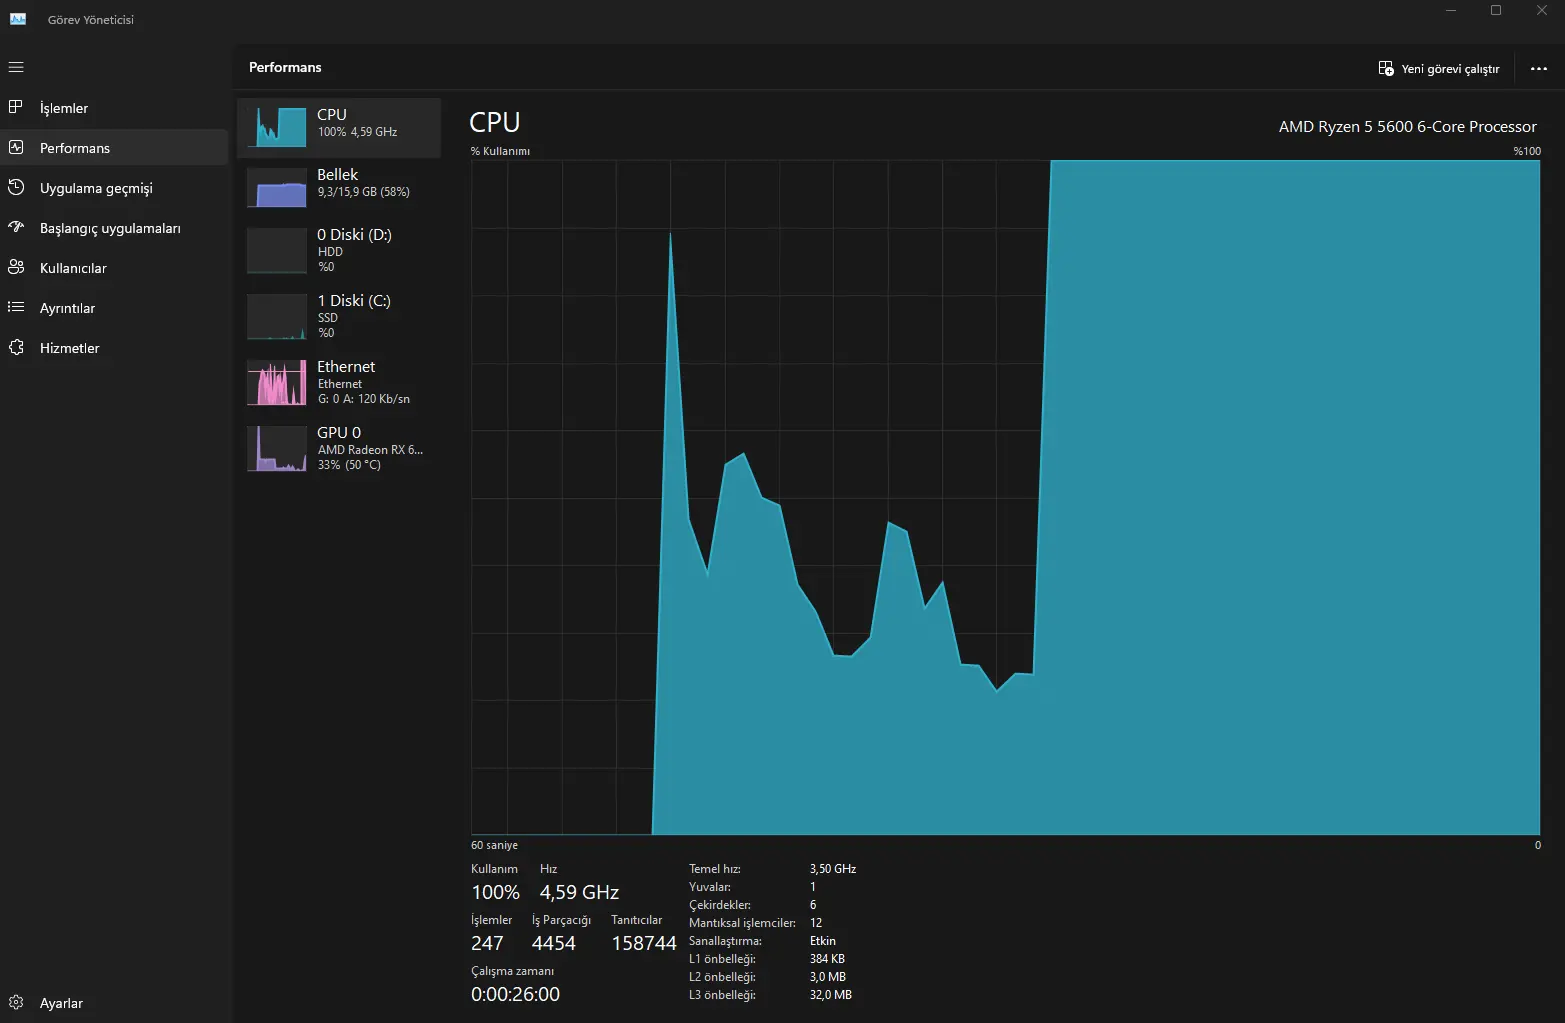
Task: Click Yeni görevi çalıştır button
Action: (x=1439, y=69)
